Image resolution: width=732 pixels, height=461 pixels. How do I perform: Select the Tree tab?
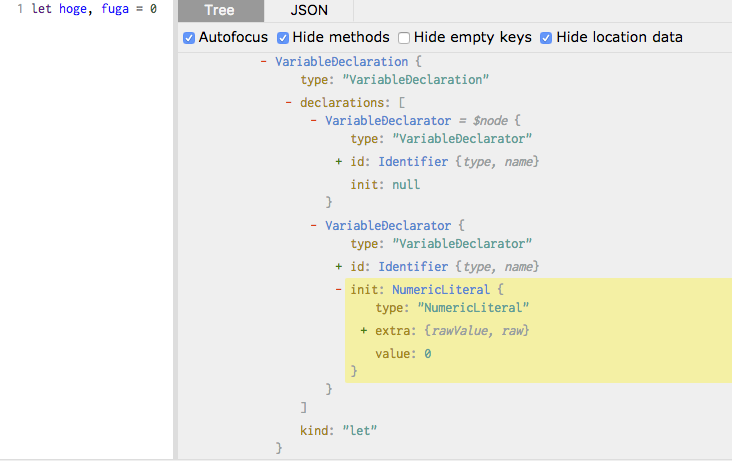click(221, 11)
